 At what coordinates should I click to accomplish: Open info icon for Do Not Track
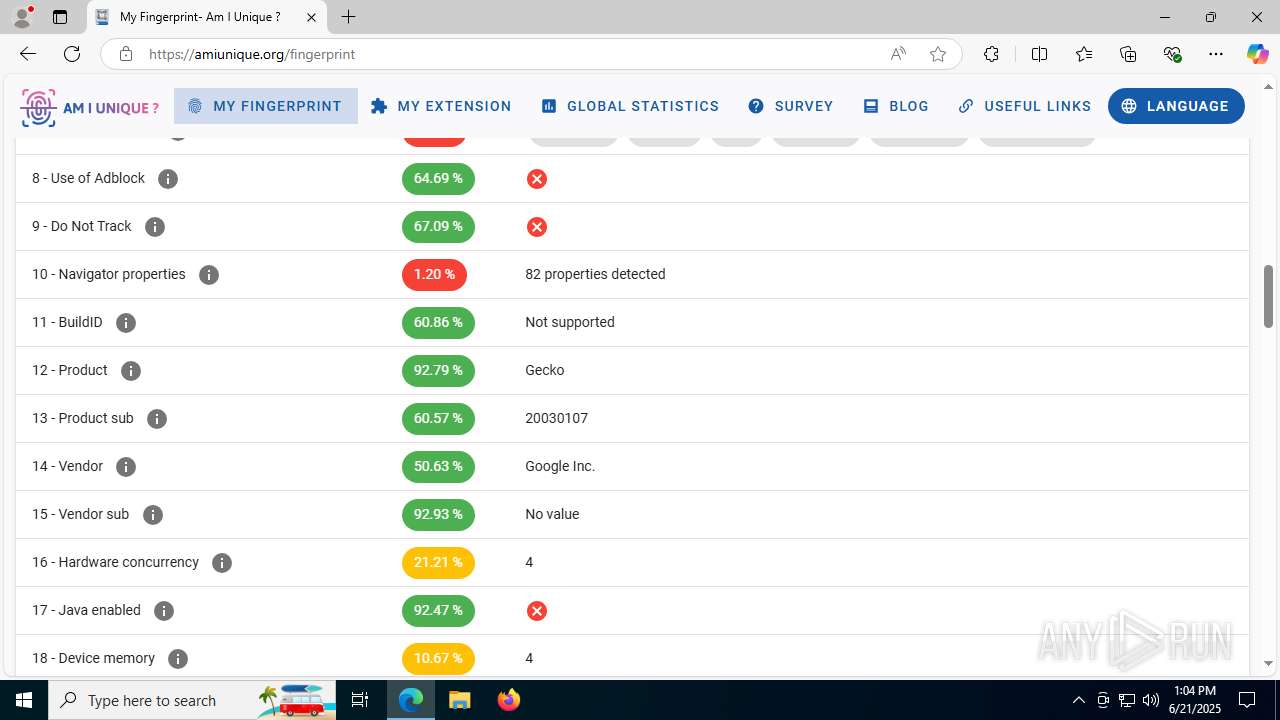155,227
